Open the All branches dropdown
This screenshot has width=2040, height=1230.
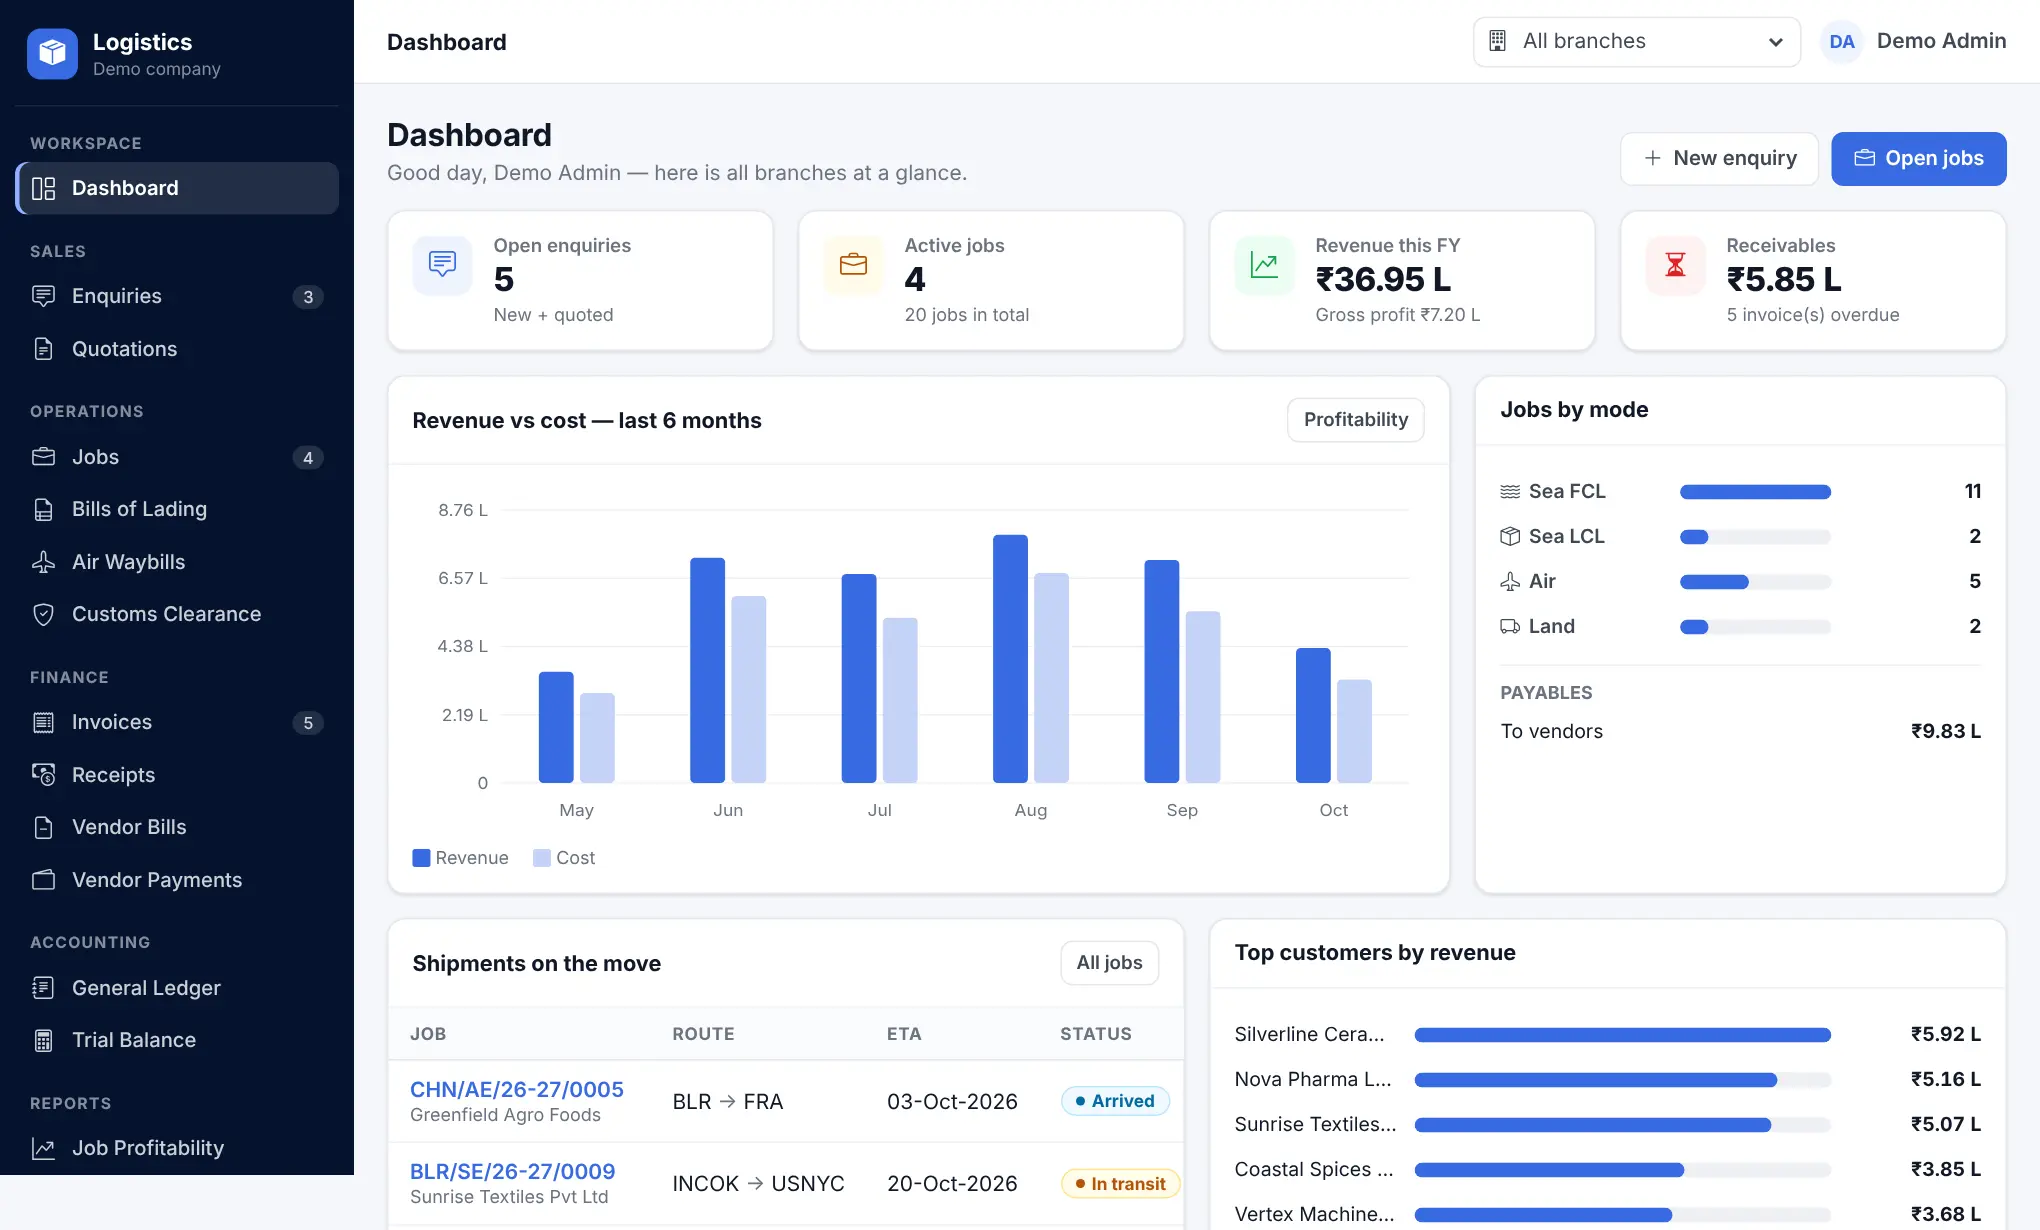pyautogui.click(x=1636, y=41)
